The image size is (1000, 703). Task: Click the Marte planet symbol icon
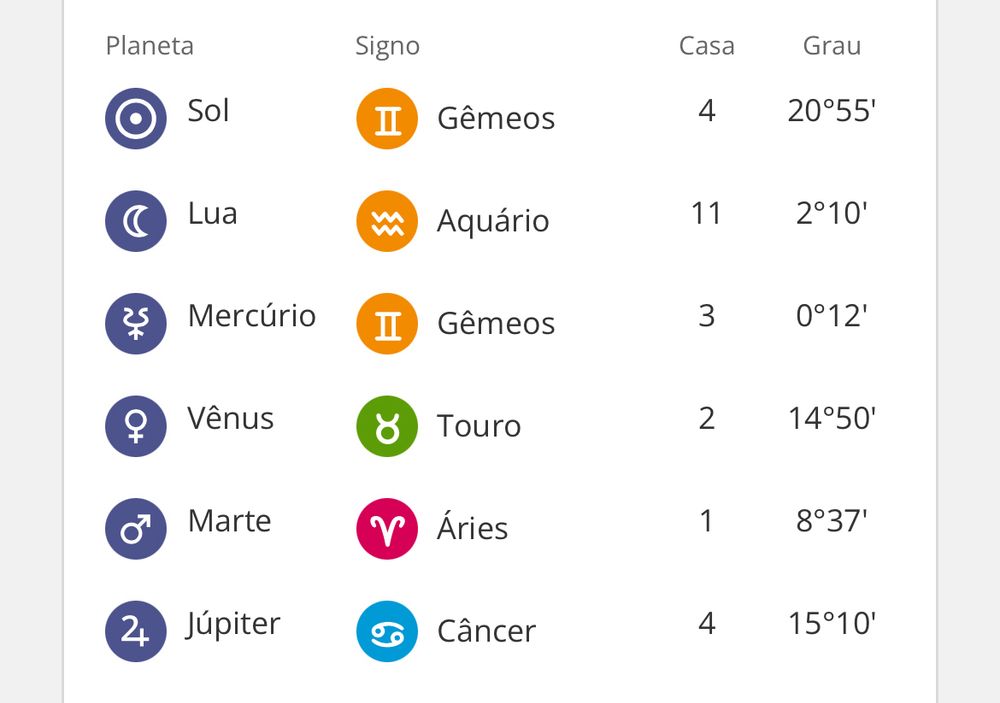point(136,529)
